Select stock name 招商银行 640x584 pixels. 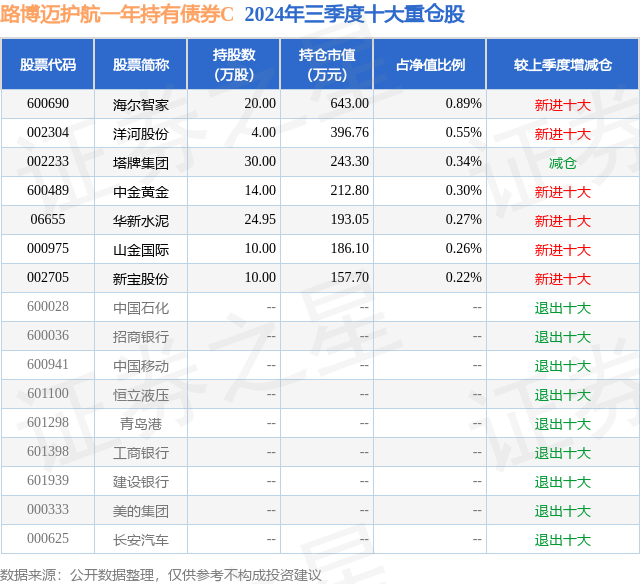tap(141, 337)
